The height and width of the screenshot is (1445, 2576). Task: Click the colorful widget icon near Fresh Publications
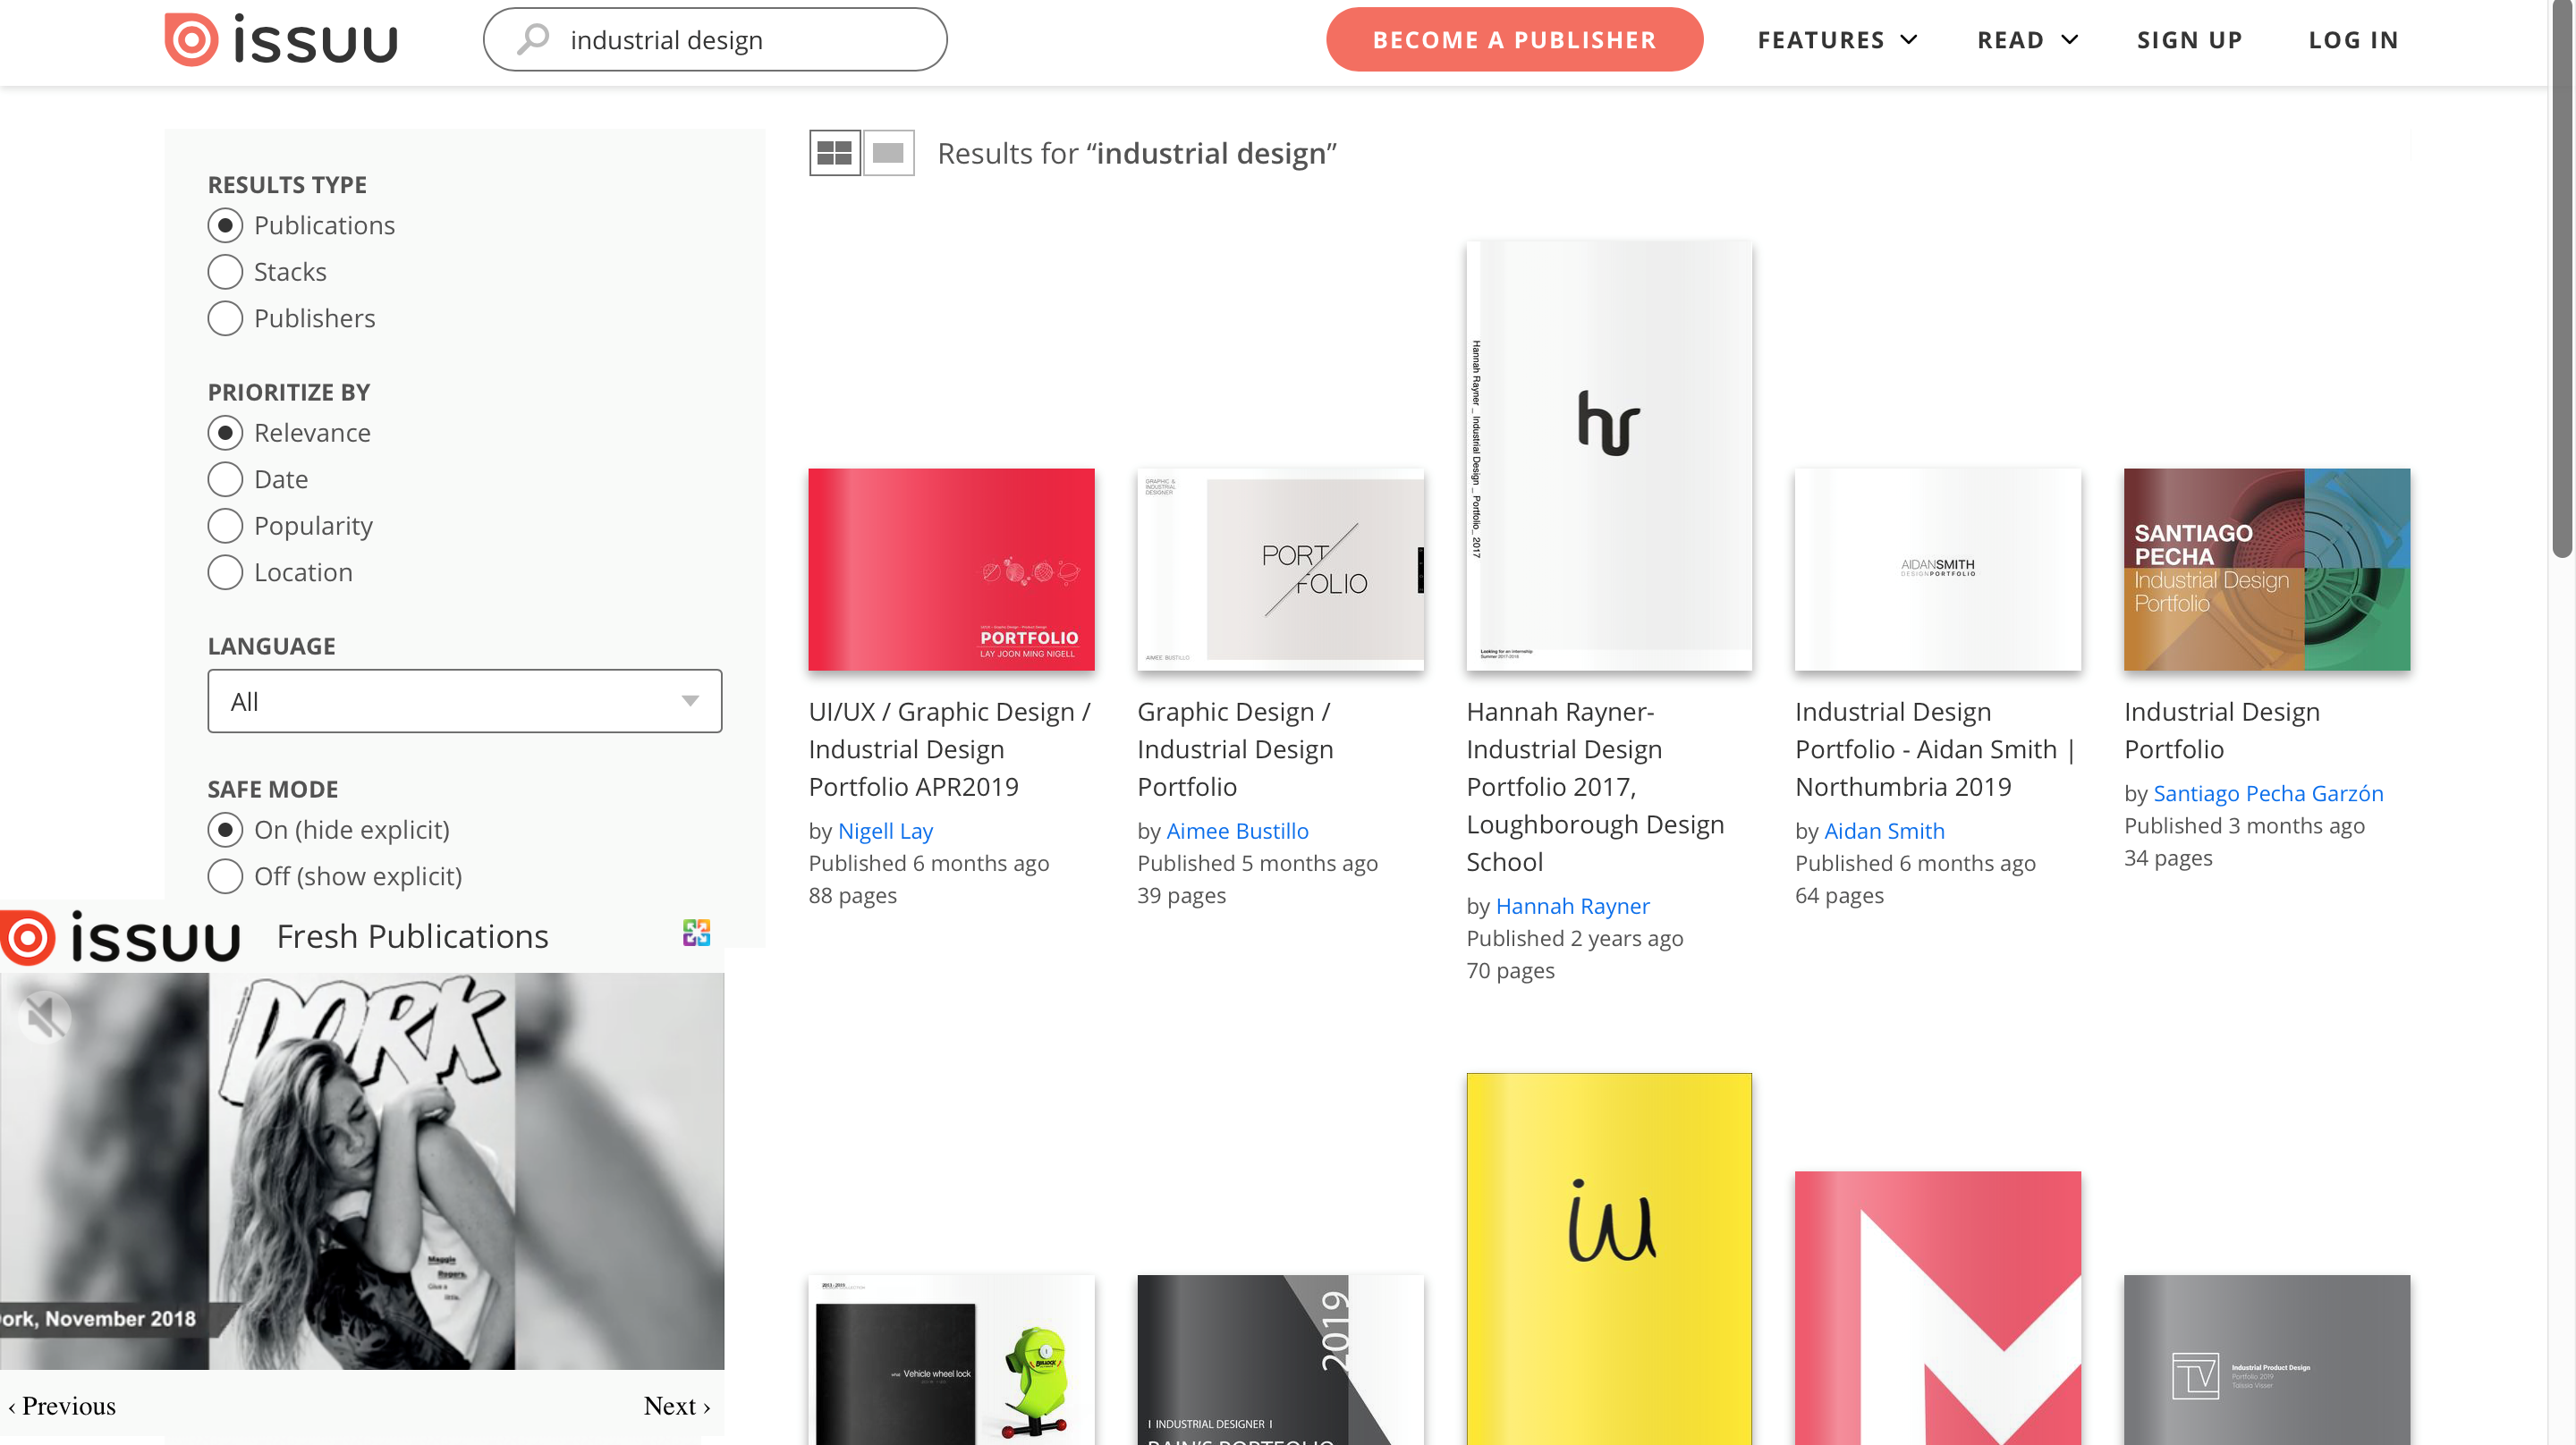[x=696, y=933]
